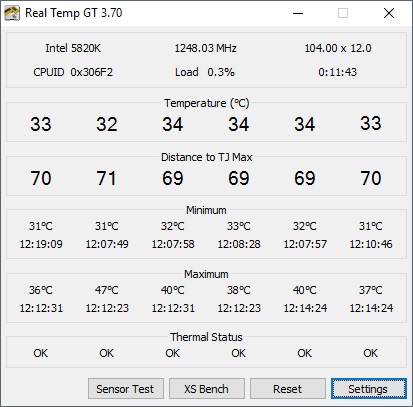The height and width of the screenshot is (407, 413).
Task: Open the Sensor Test button
Action: [126, 388]
